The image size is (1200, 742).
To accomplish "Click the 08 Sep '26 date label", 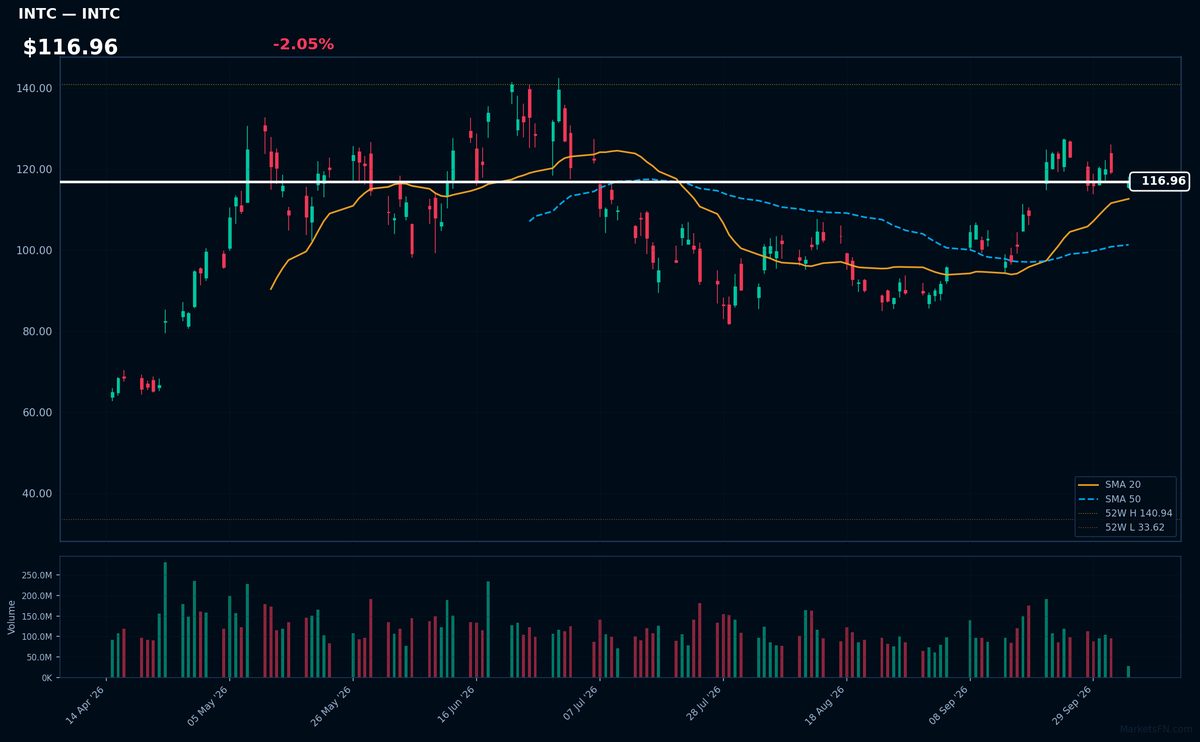I will click(949, 705).
